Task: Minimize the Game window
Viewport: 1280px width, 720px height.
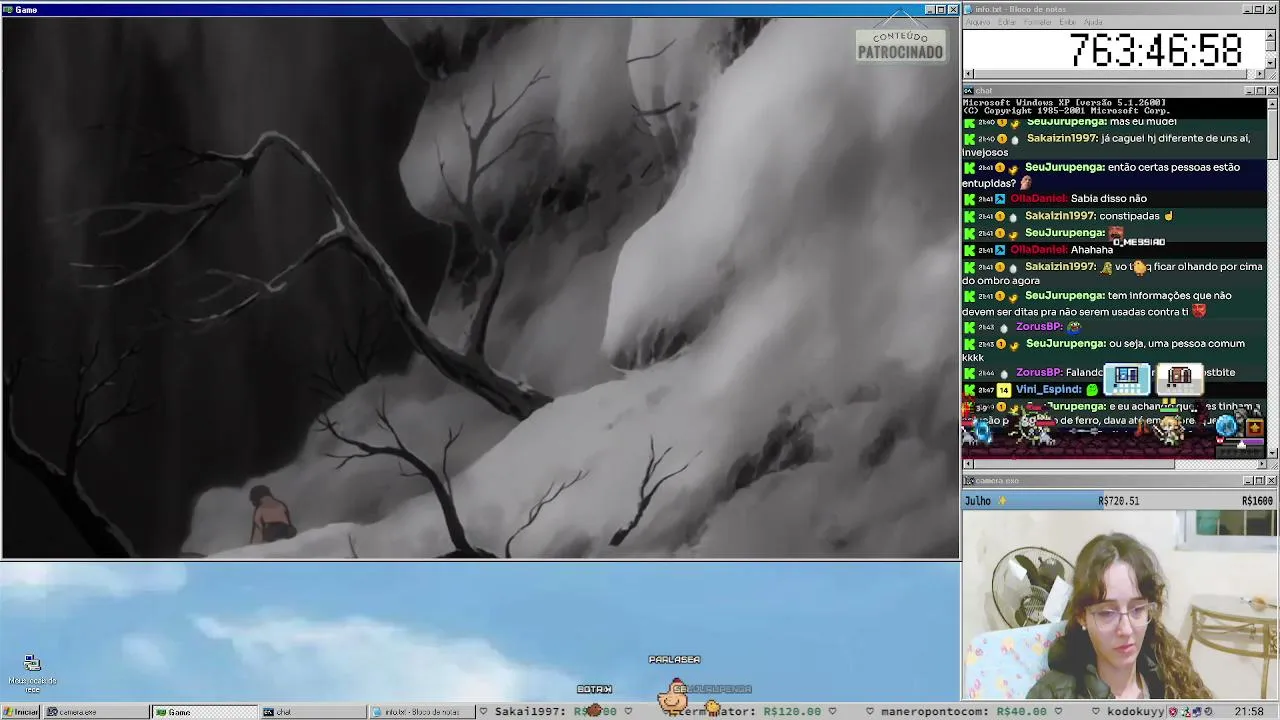Action: click(x=930, y=9)
